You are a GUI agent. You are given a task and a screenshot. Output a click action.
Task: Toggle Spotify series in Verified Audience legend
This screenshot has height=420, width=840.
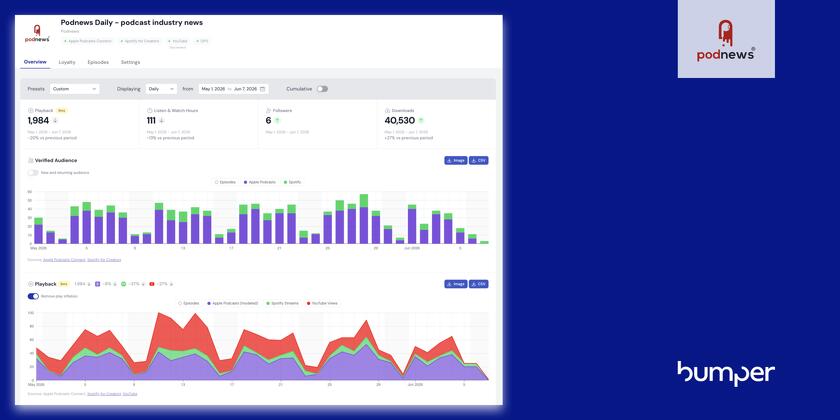[x=292, y=182]
